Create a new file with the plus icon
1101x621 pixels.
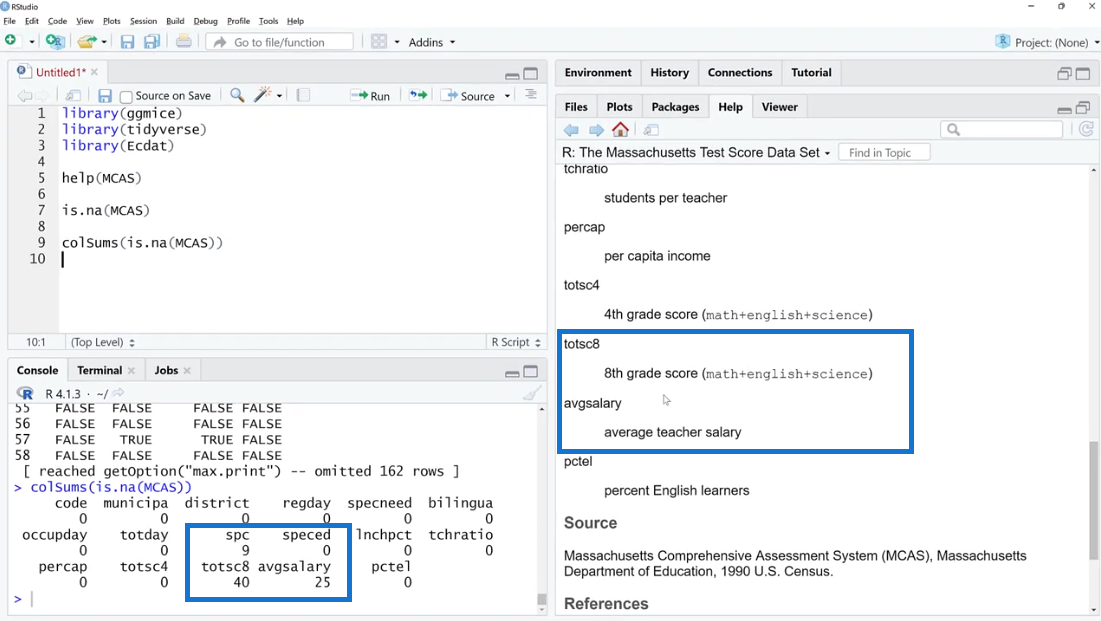(11, 41)
